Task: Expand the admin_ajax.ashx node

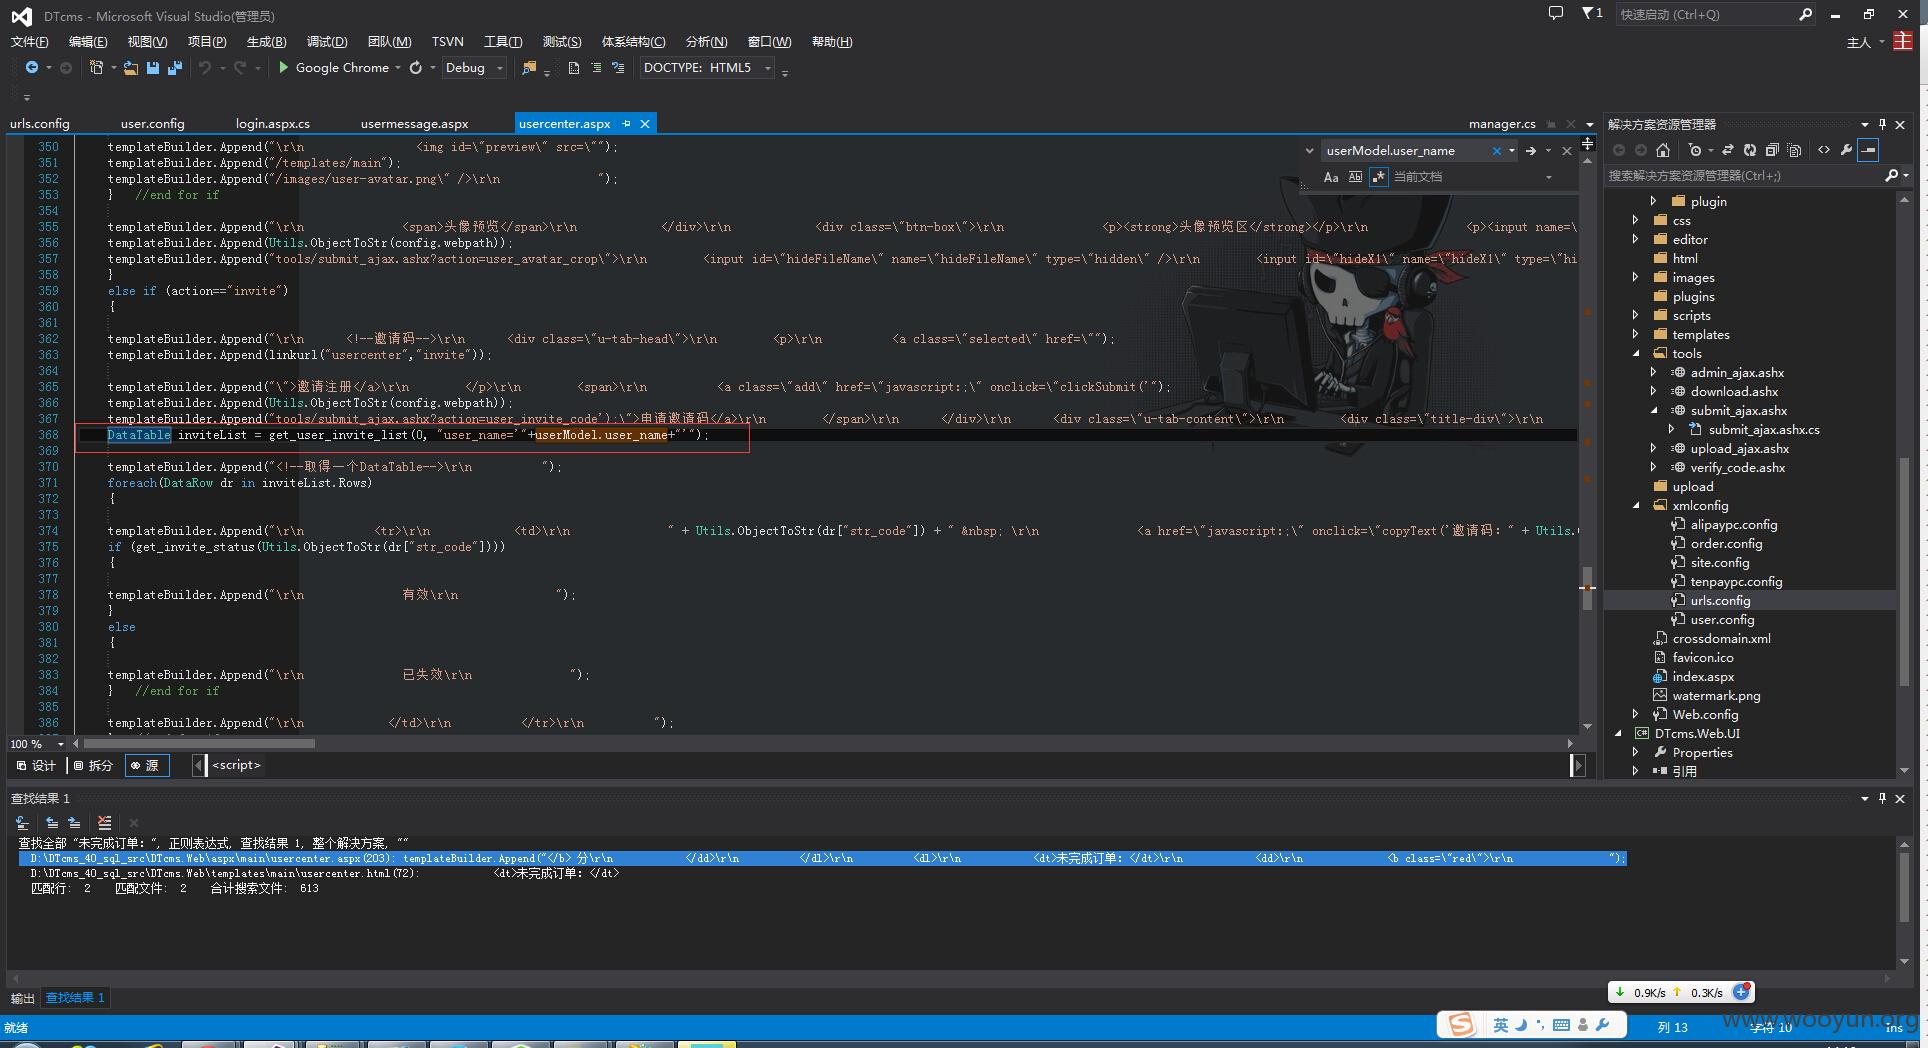Action: pyautogui.click(x=1654, y=372)
